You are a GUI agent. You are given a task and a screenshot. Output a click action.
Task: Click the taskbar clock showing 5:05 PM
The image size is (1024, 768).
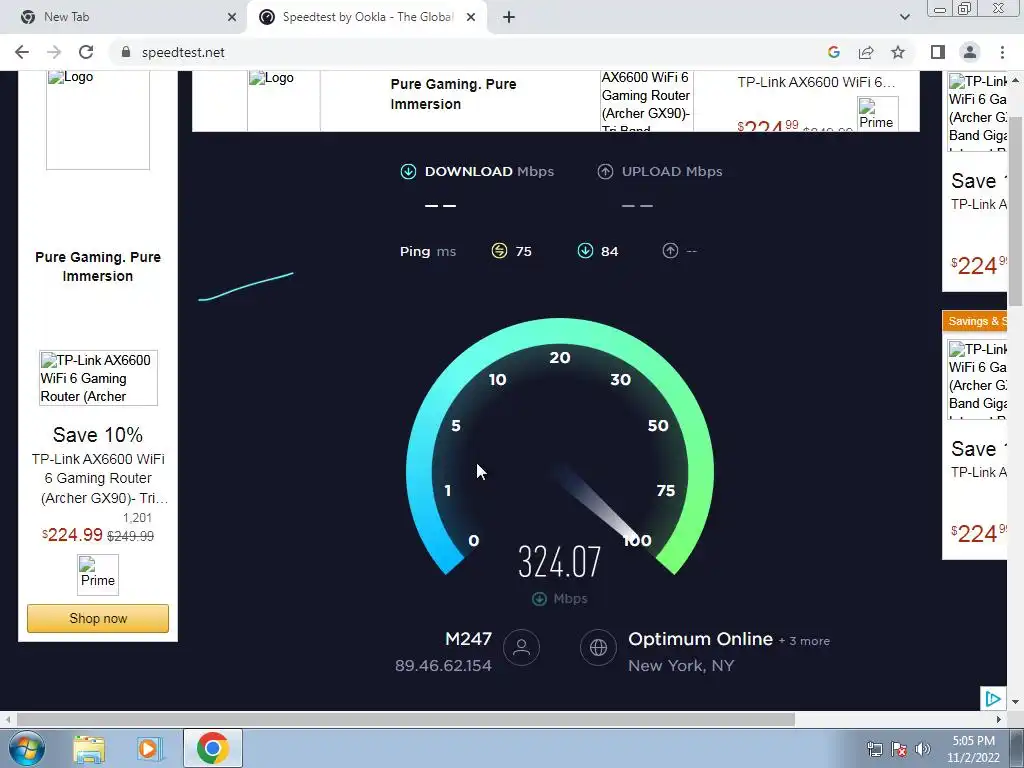tap(973, 749)
